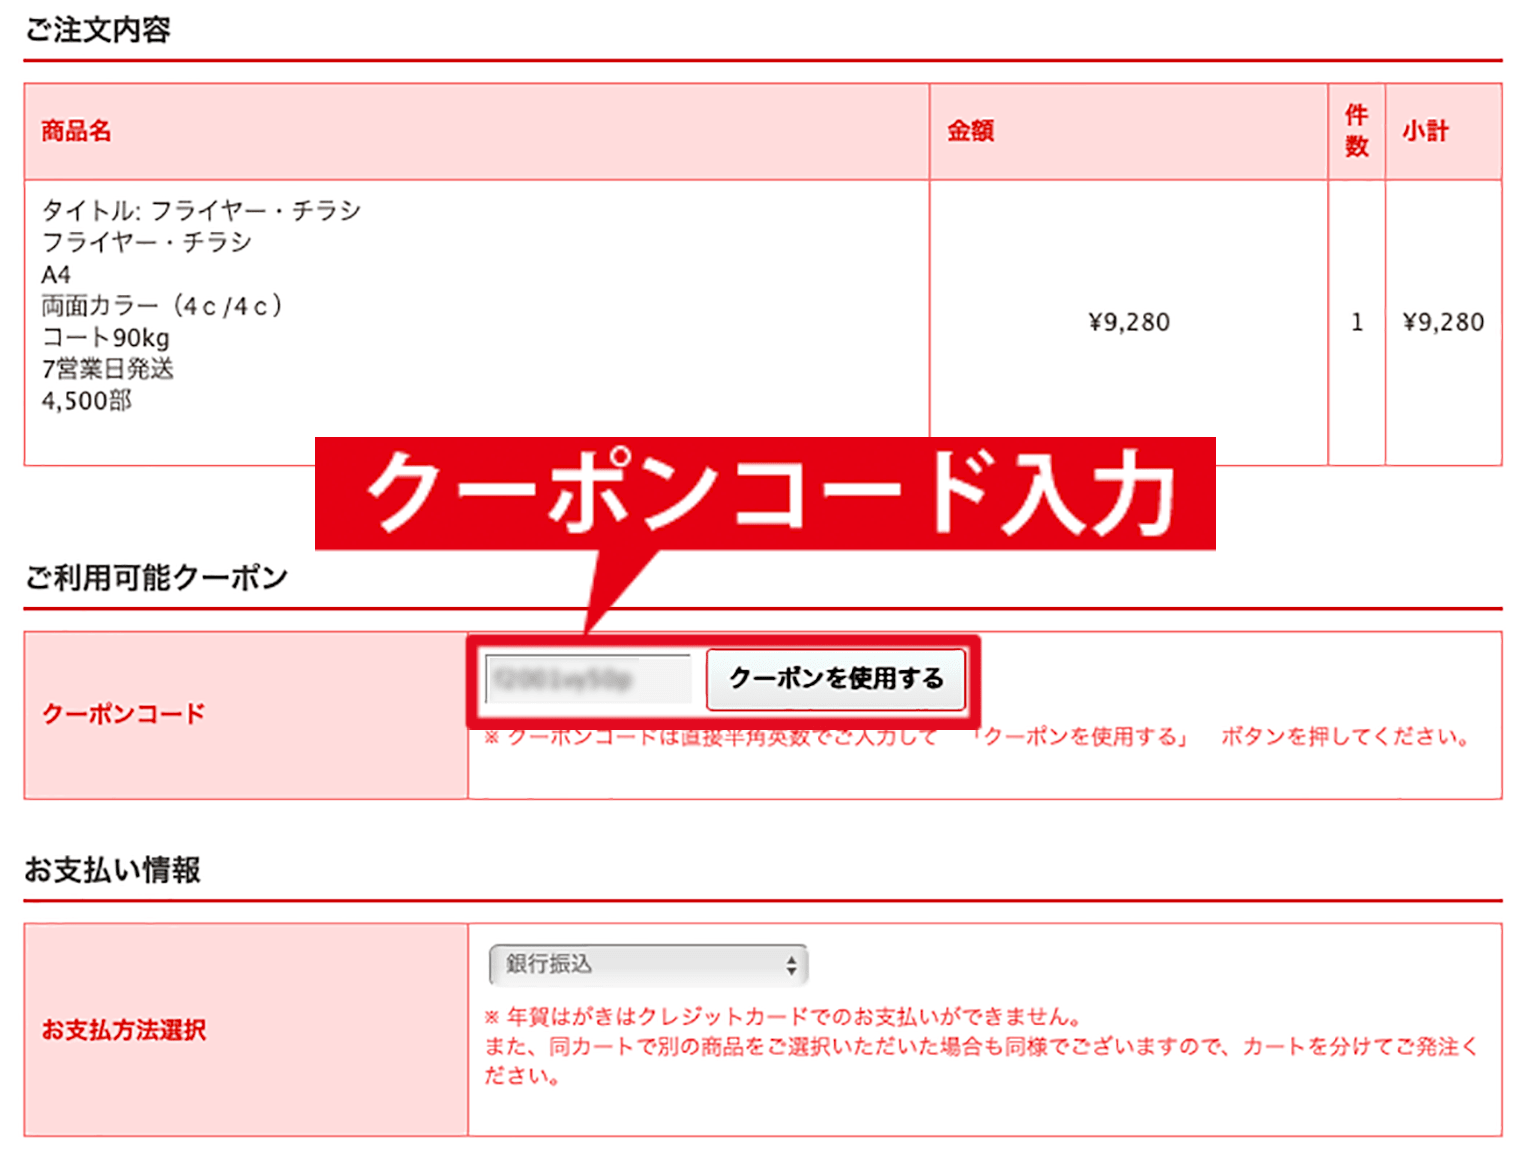Click the red クーポンコード入力 callout banner
Image resolution: width=1531 pixels, height=1167 pixels.
pos(766,492)
